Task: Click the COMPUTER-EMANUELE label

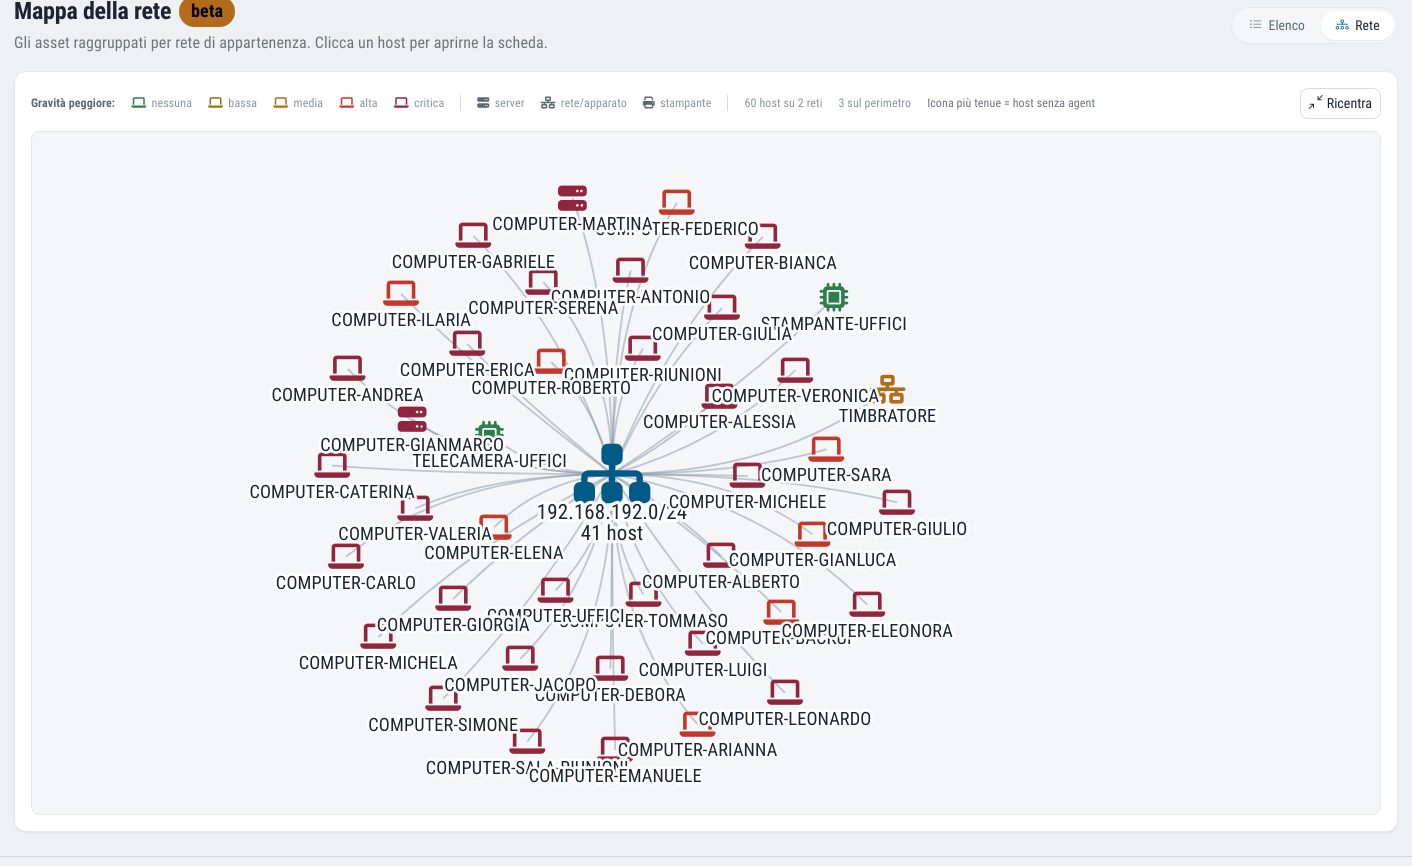Action: 615,776
